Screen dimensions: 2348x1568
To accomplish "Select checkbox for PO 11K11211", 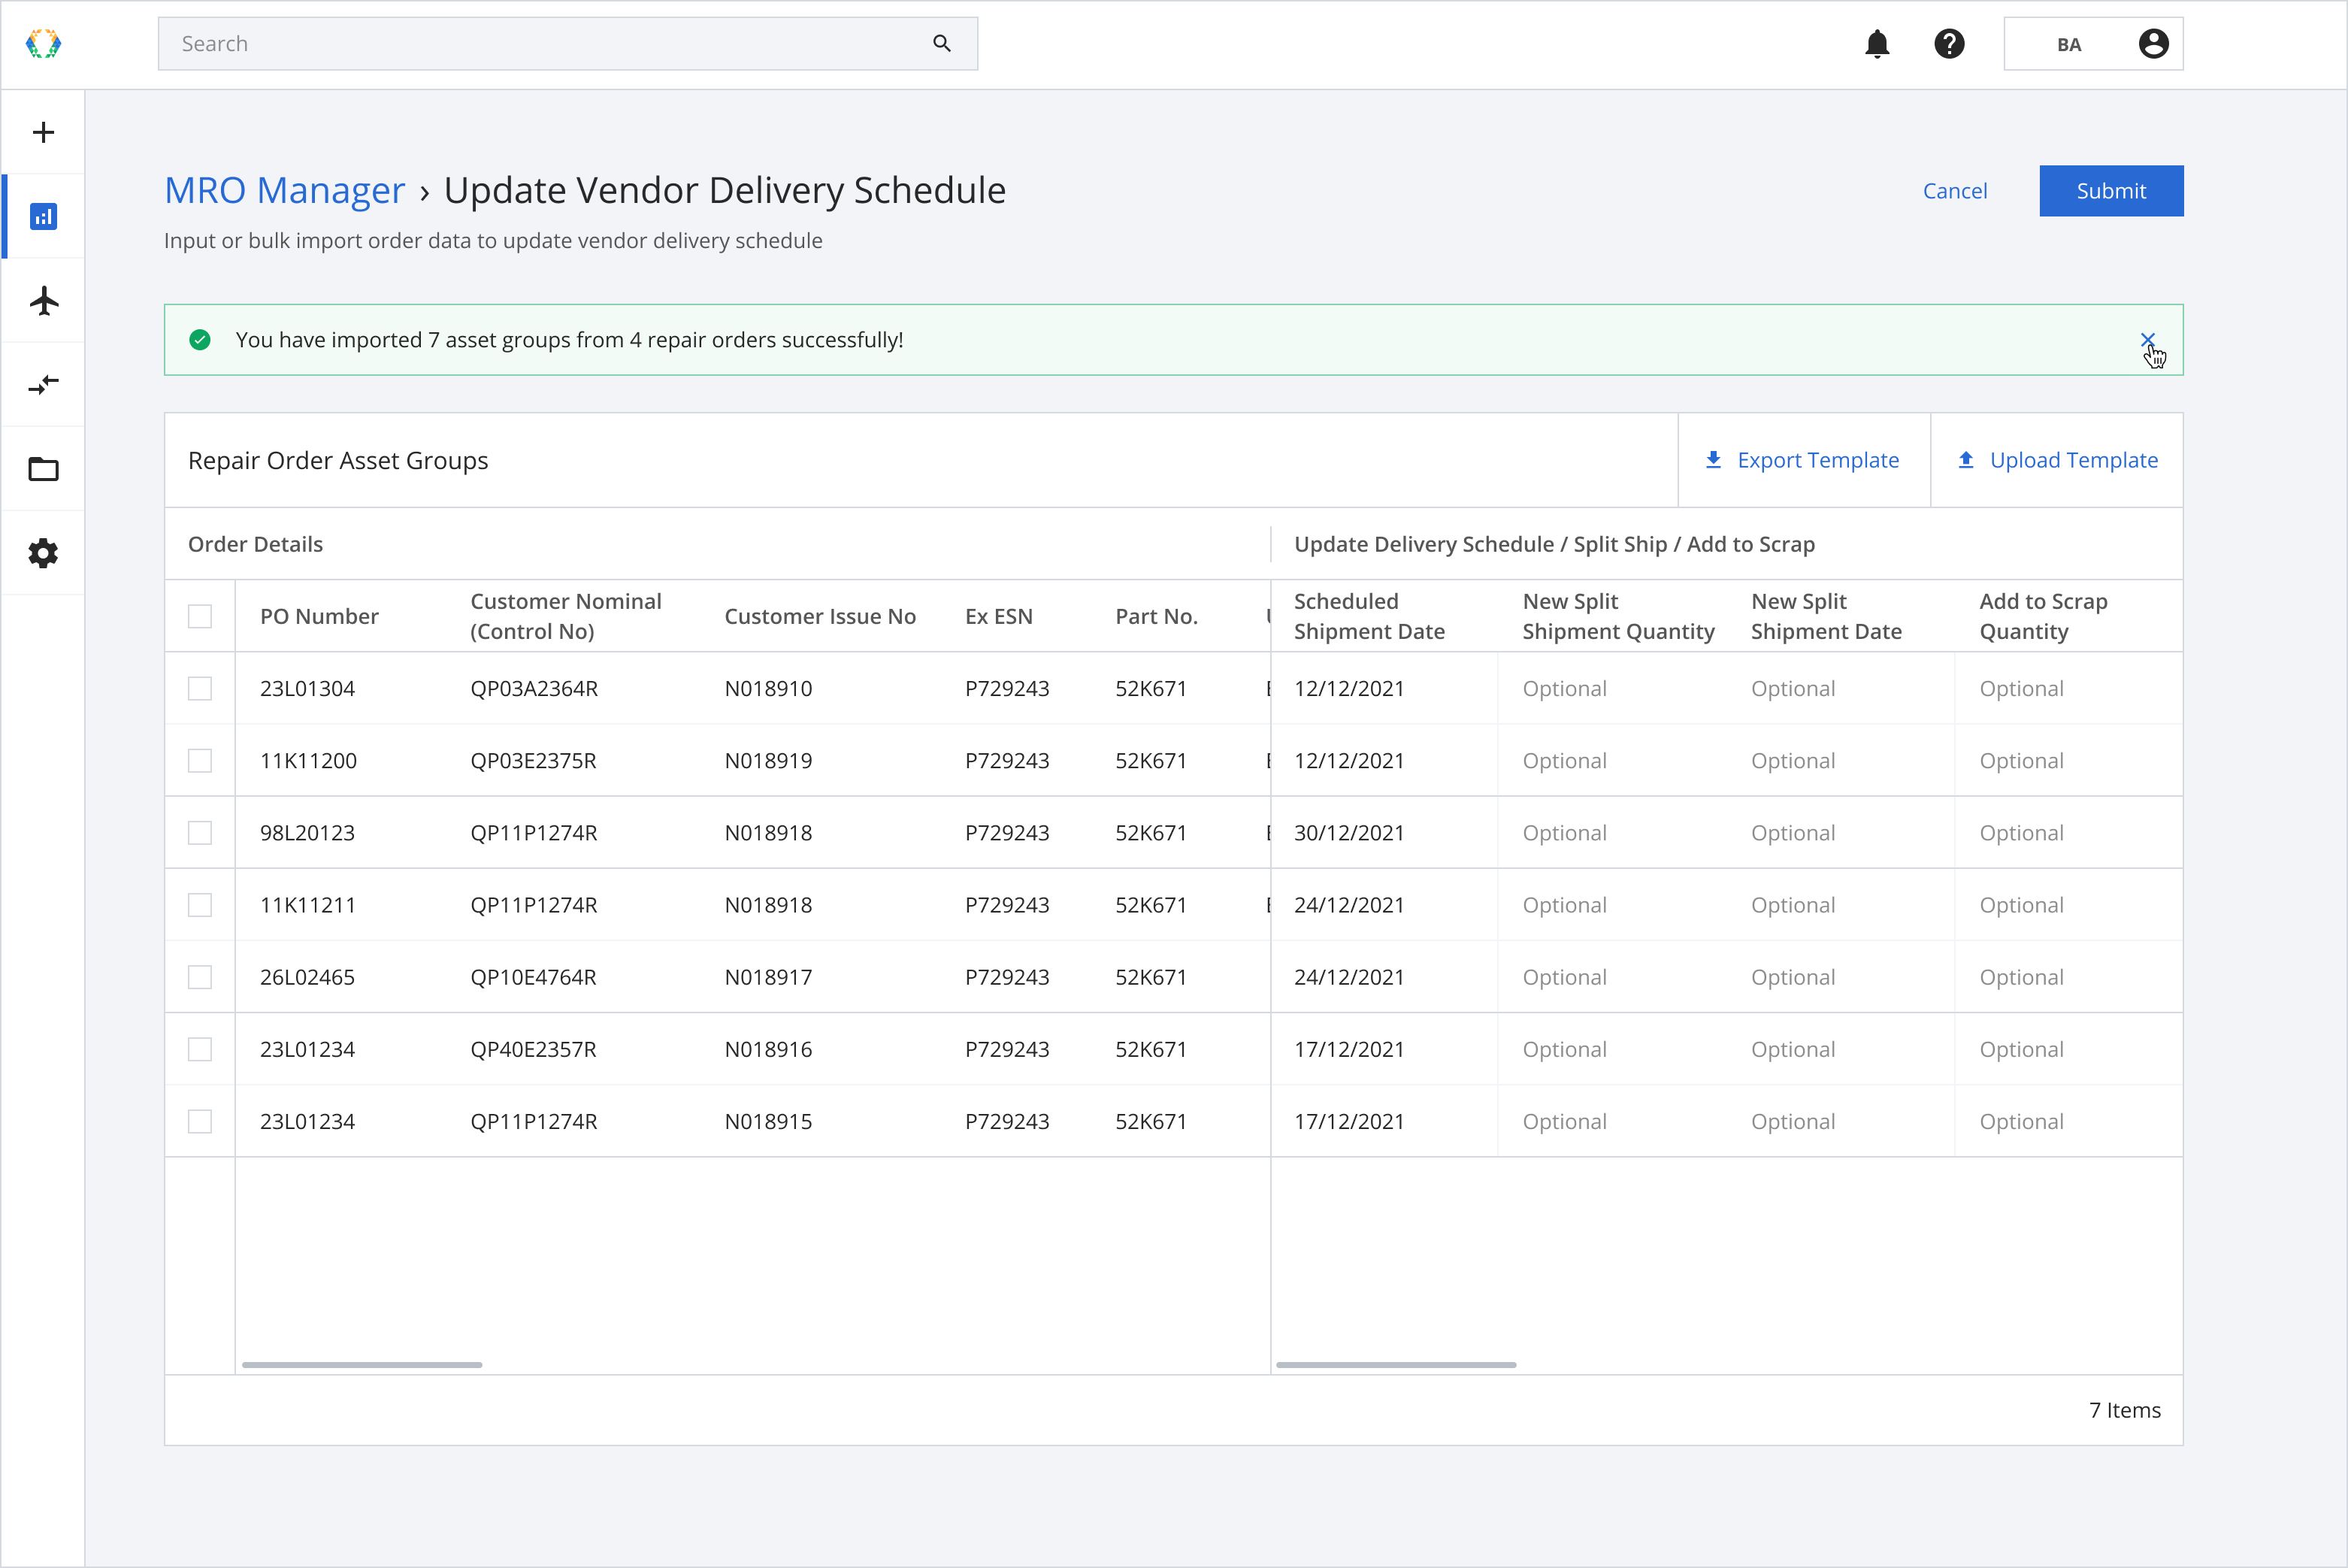I will point(200,905).
